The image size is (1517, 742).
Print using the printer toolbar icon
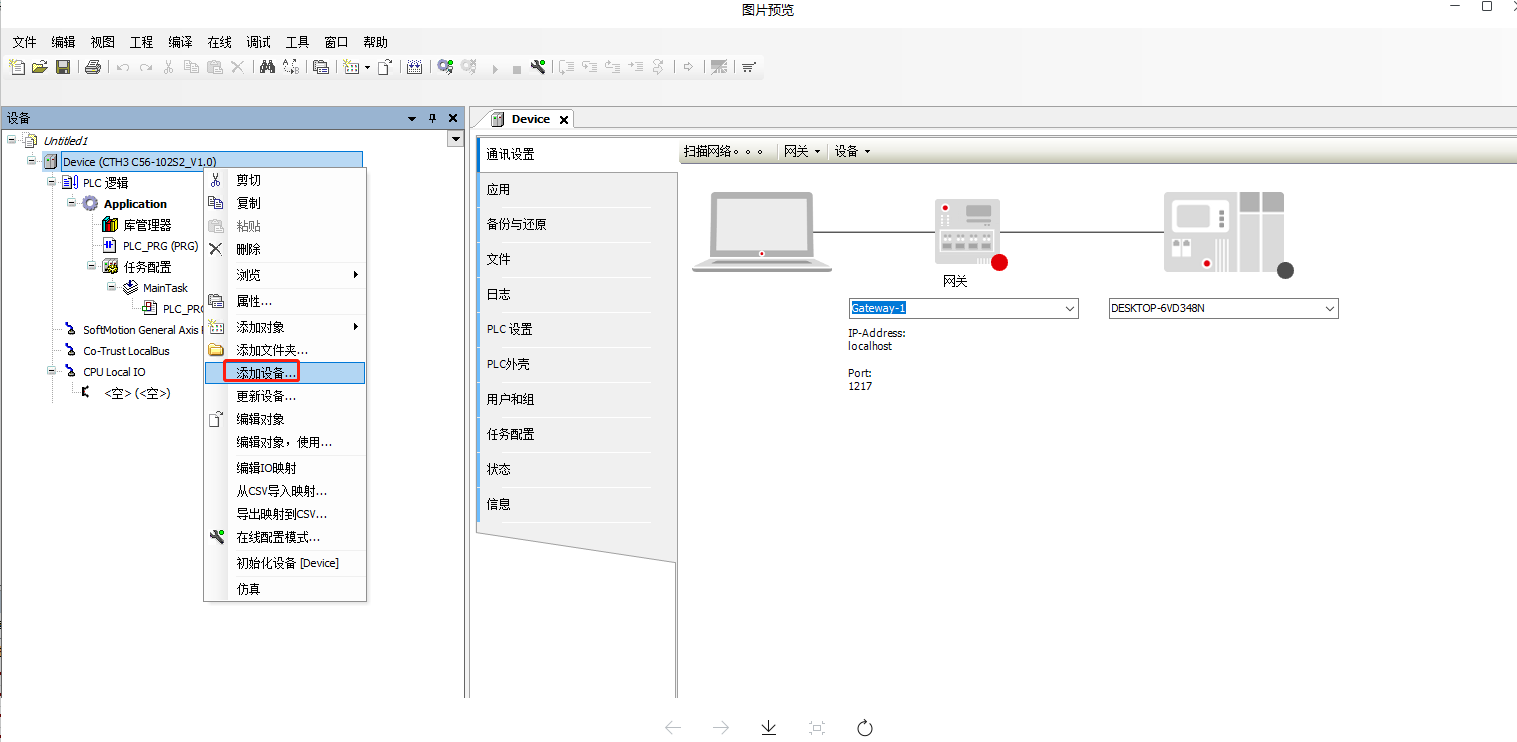92,67
